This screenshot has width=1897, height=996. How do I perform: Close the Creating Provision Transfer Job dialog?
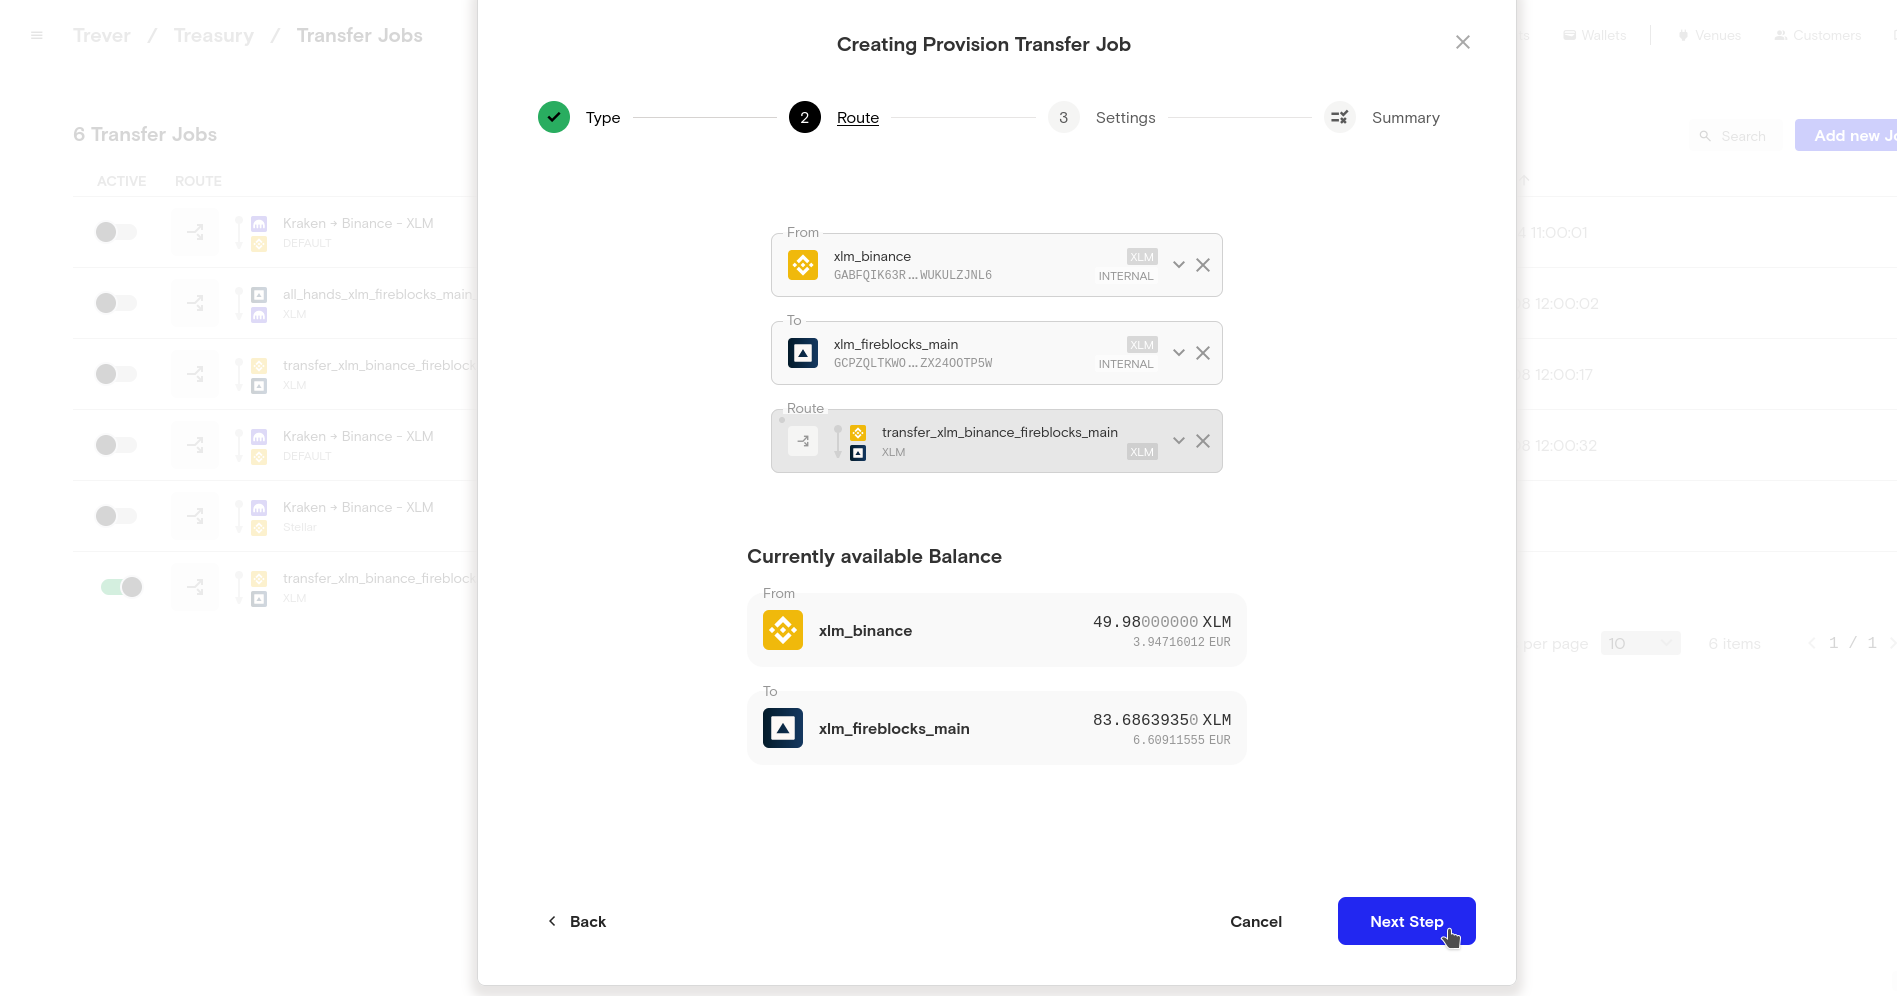point(1462,42)
